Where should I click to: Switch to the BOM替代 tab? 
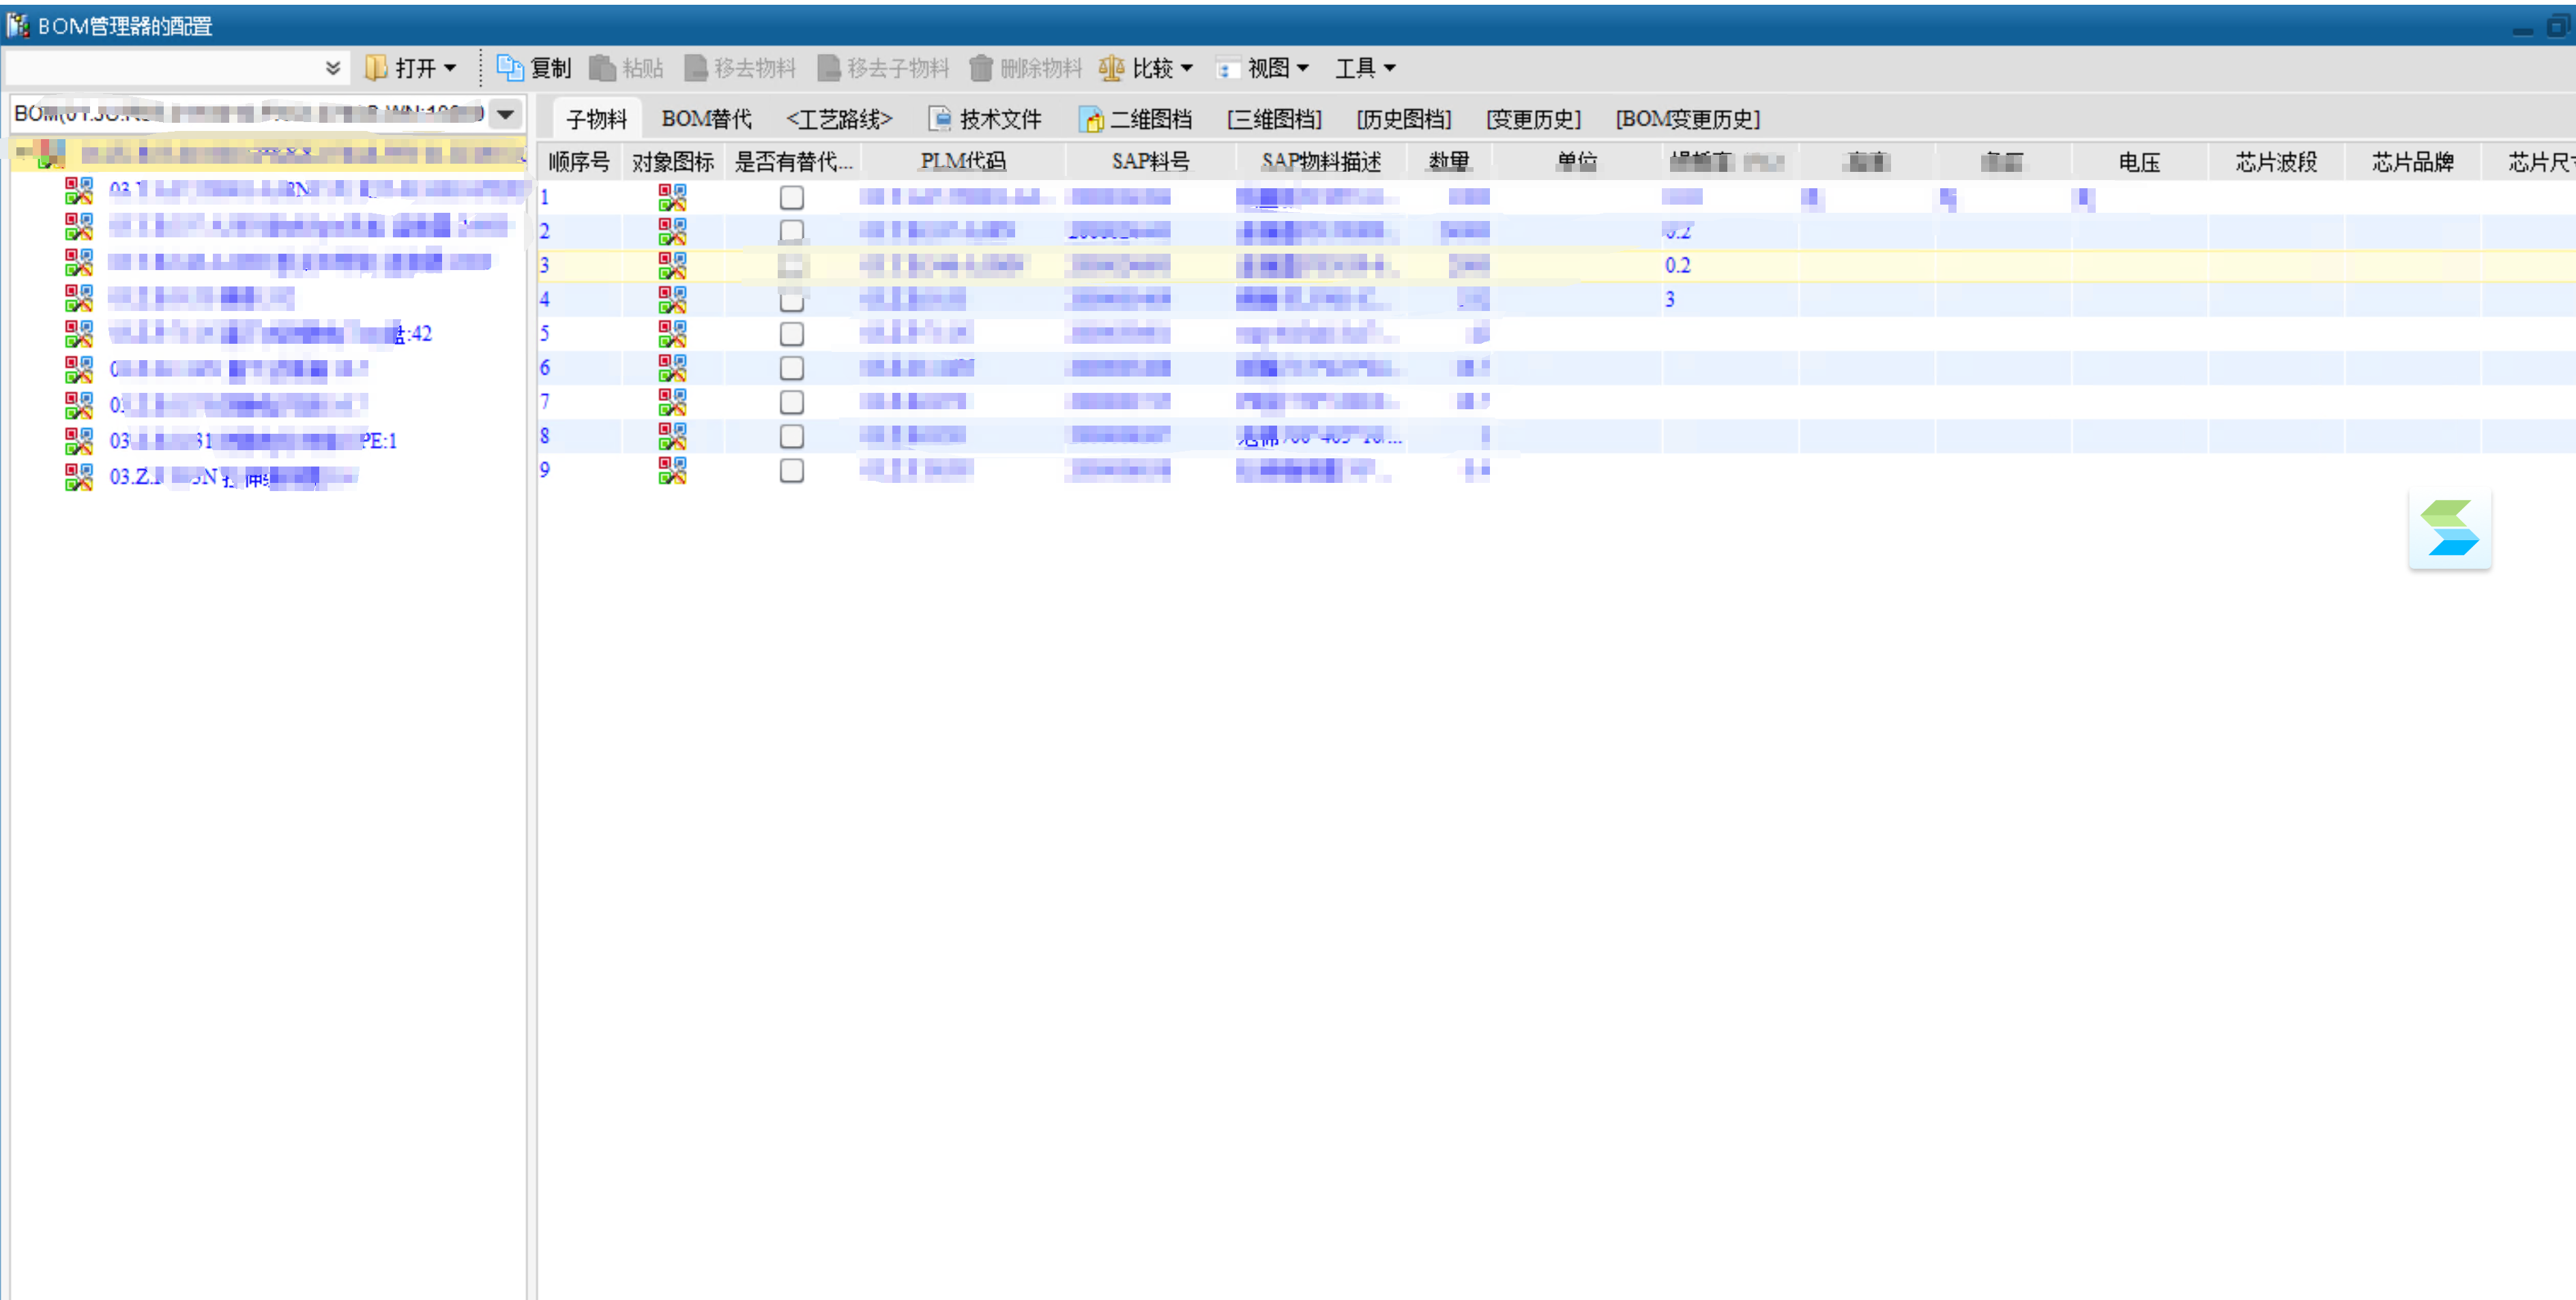(706, 120)
